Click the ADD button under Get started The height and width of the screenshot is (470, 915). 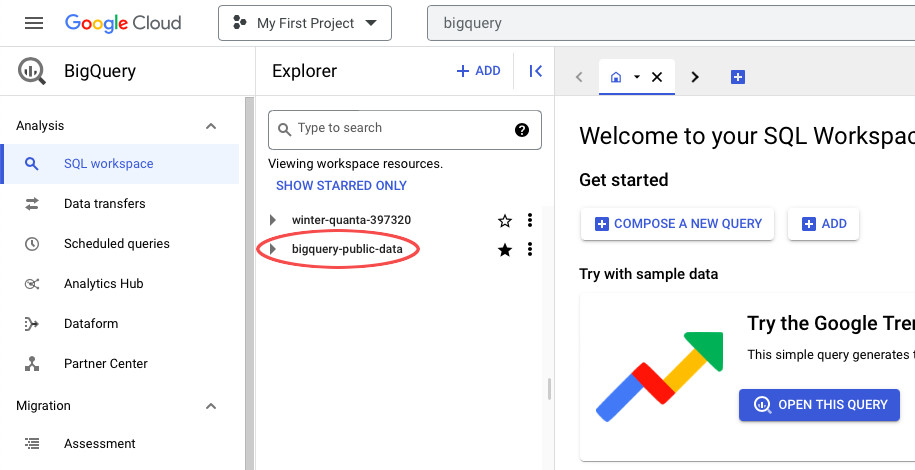pos(823,224)
